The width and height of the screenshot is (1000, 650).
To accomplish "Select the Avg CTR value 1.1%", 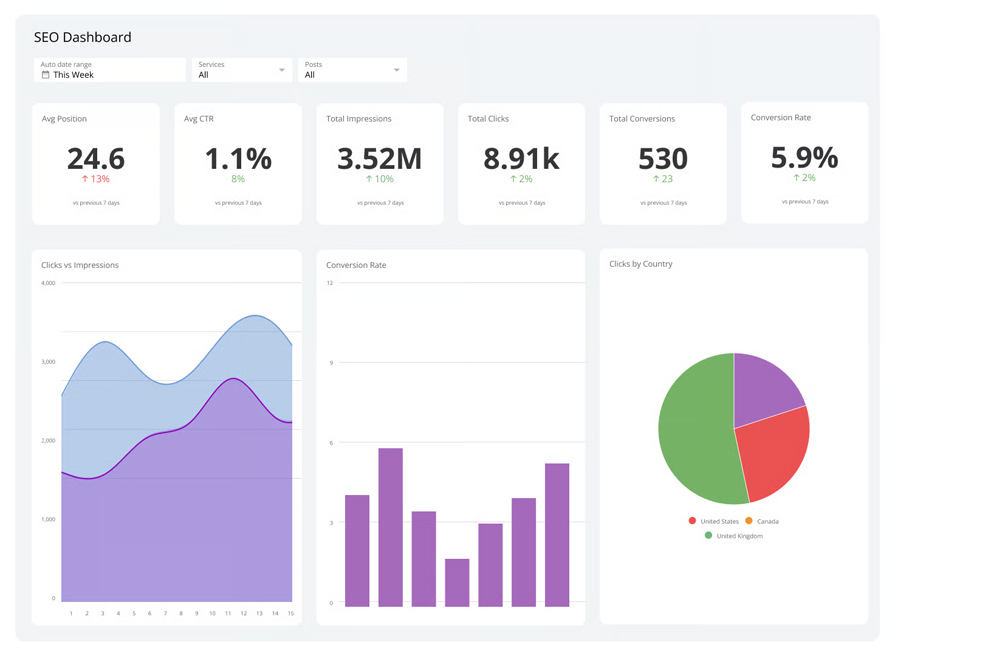I will pyautogui.click(x=238, y=158).
